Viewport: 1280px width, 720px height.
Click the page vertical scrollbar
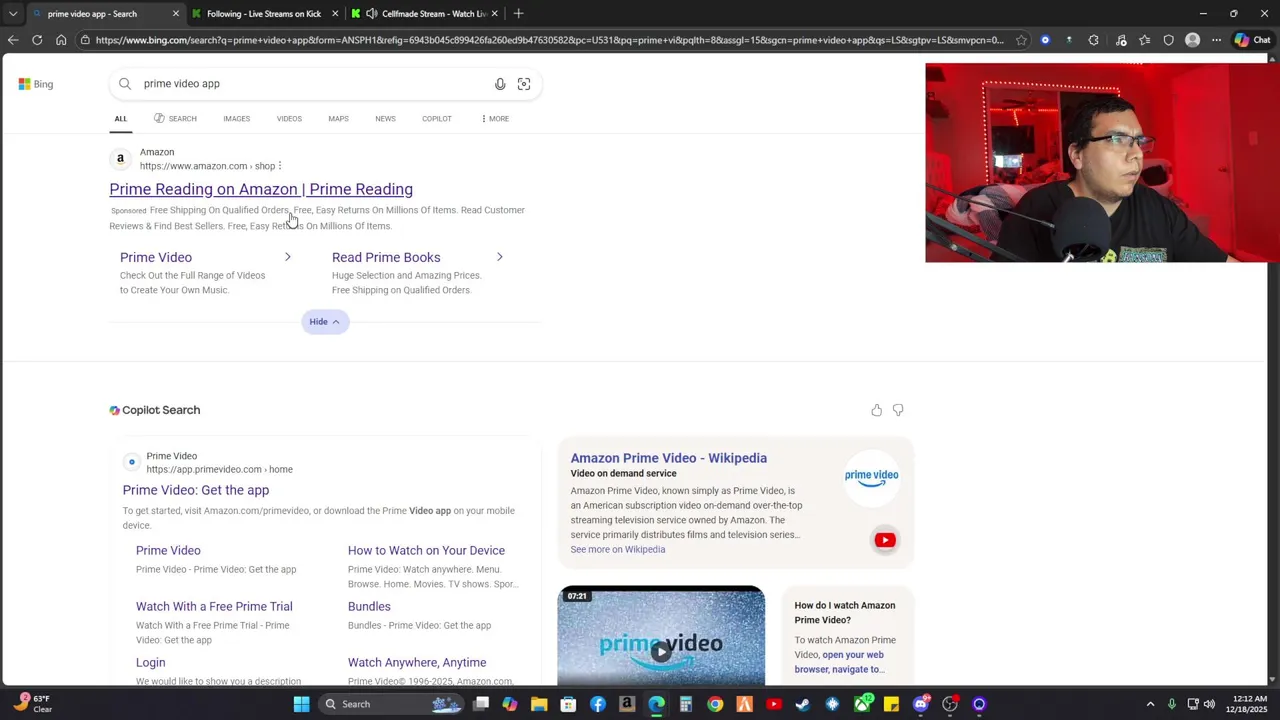coord(1272,370)
